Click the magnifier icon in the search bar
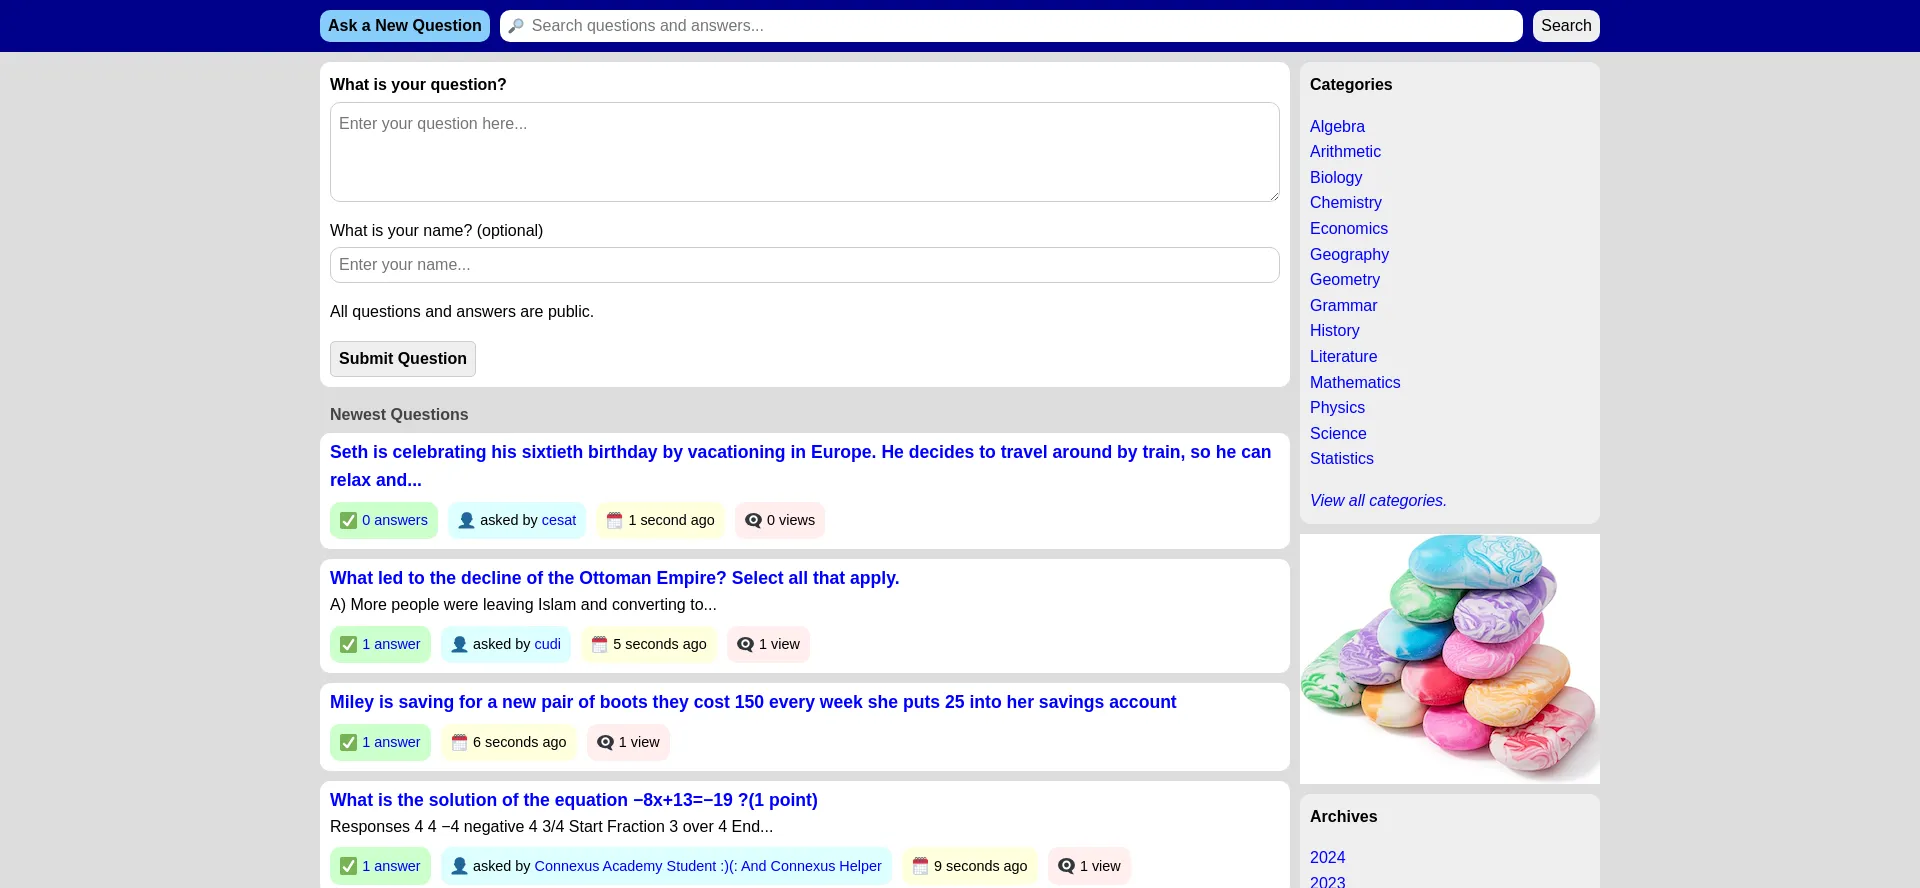The image size is (1920, 888). 516,26
